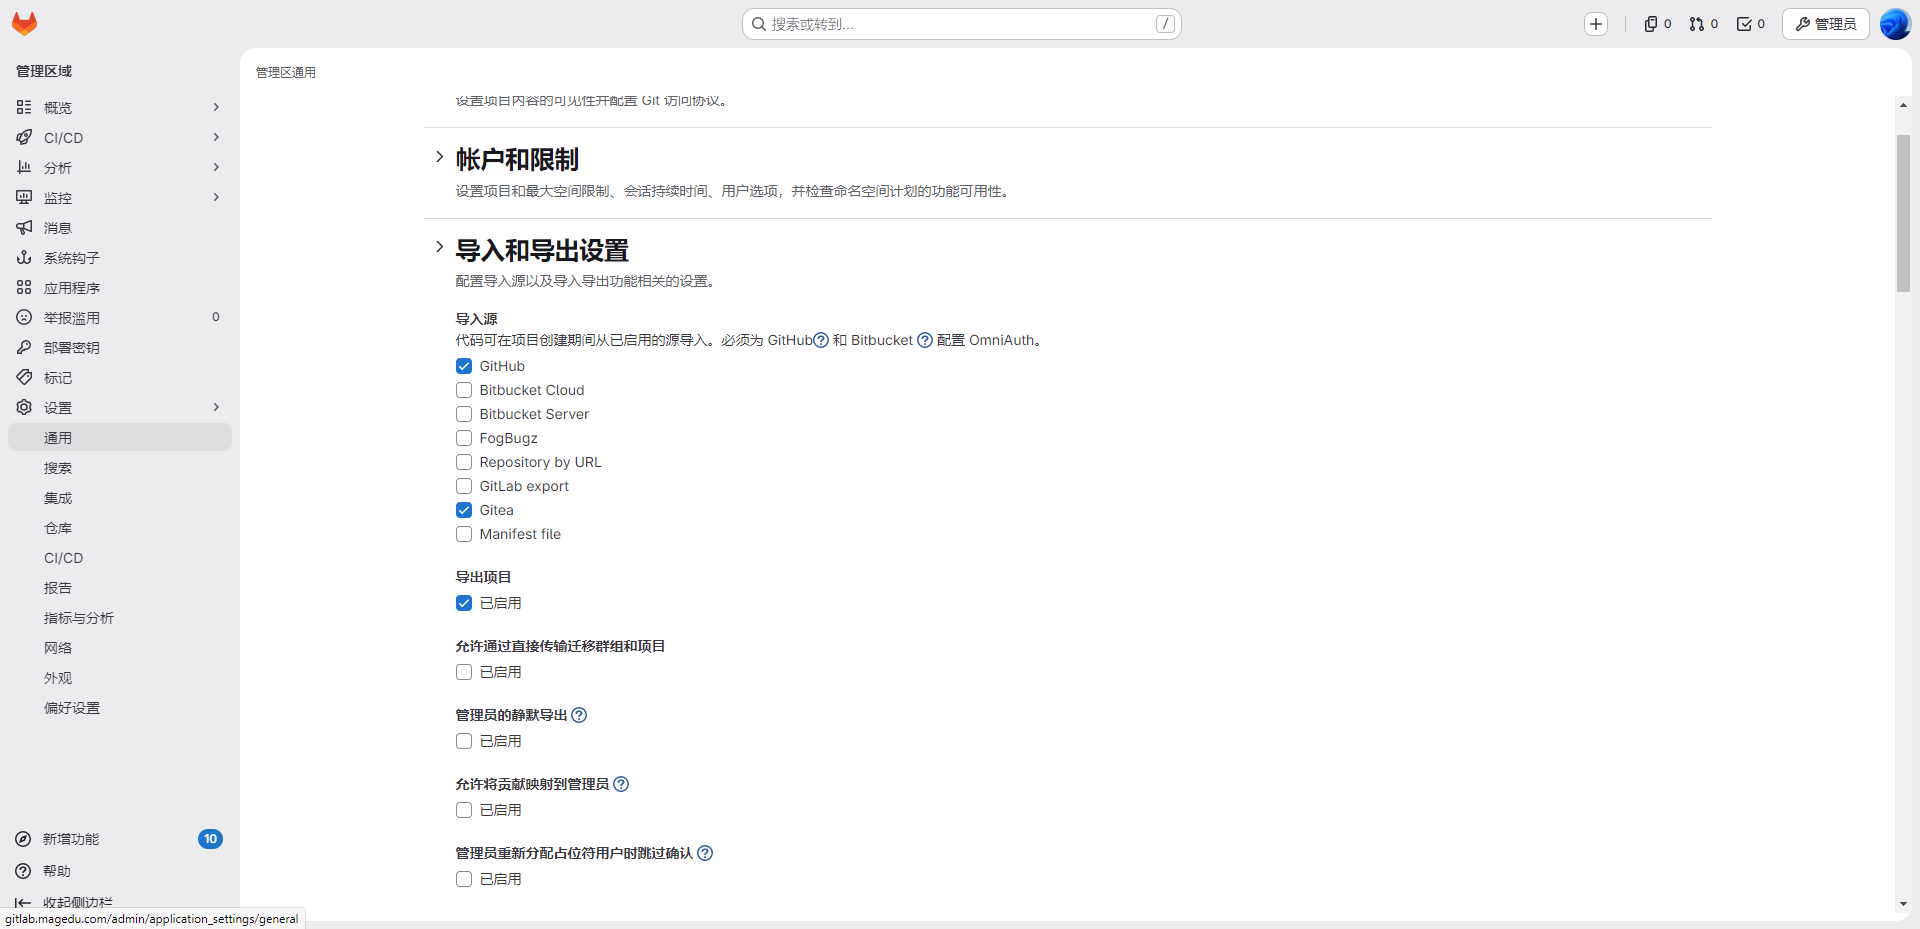
Task: Click help icon for 管理员重新分配占位符用户
Action: tap(705, 853)
